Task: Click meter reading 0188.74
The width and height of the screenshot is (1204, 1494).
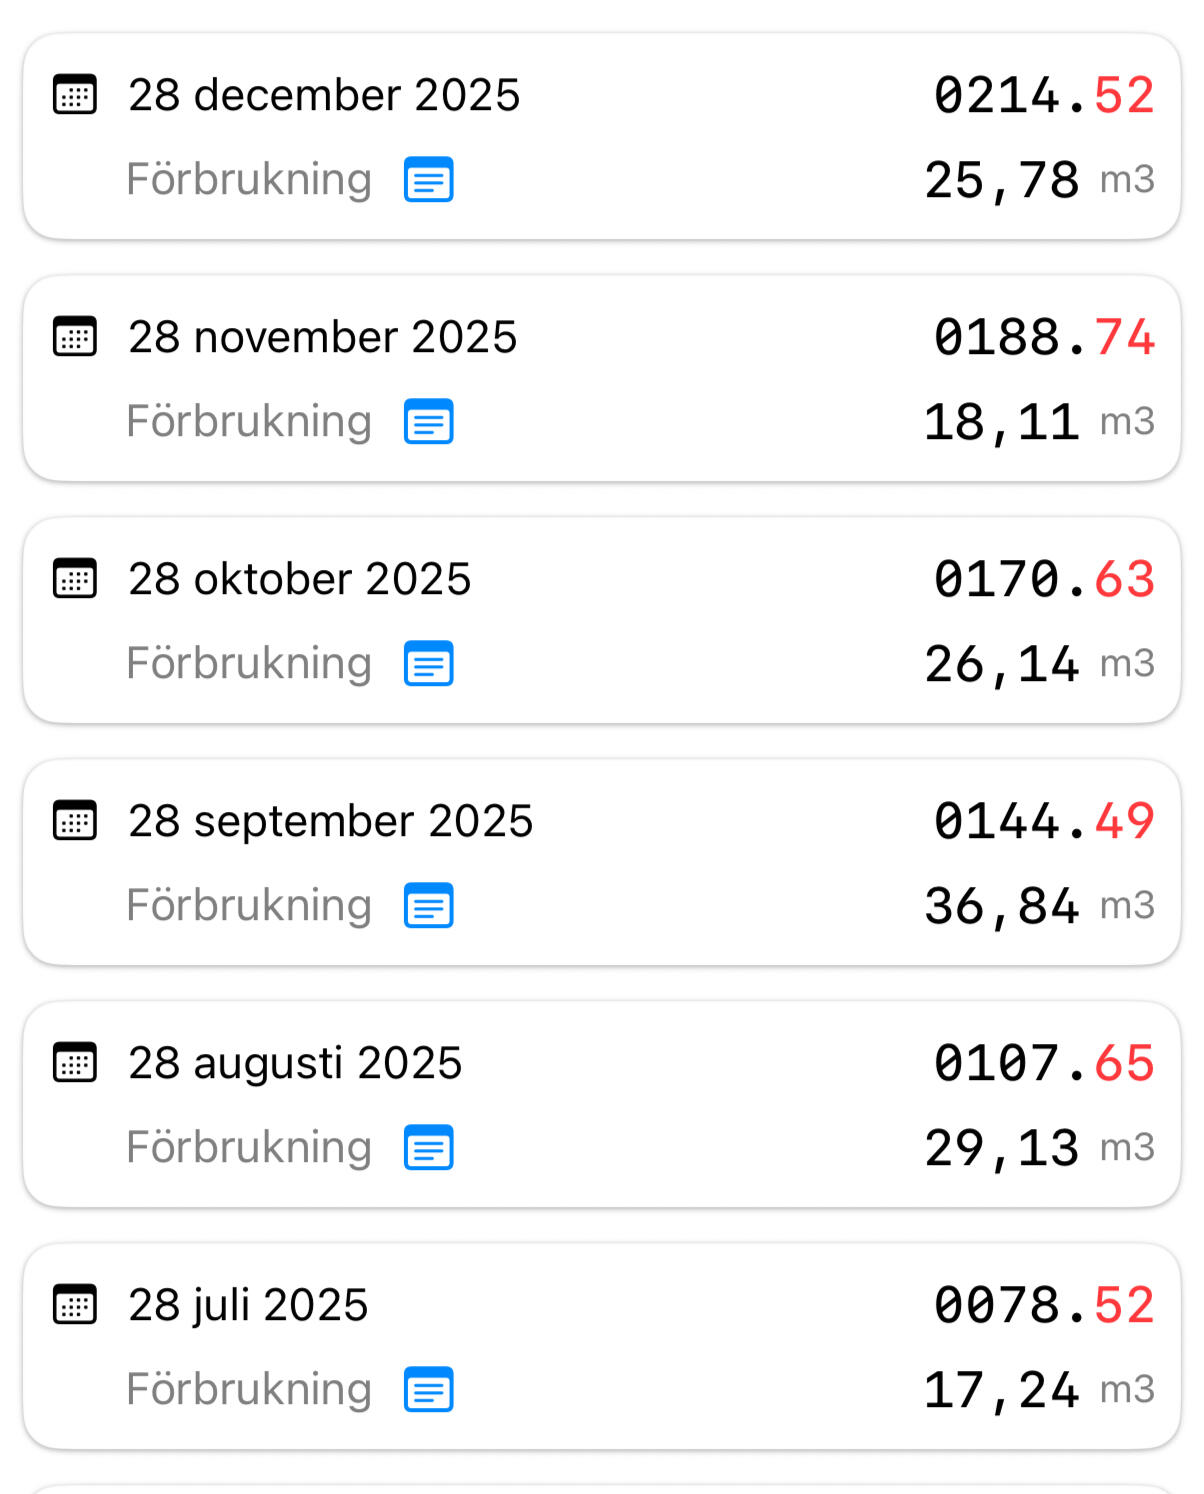Action: [x=1043, y=337]
